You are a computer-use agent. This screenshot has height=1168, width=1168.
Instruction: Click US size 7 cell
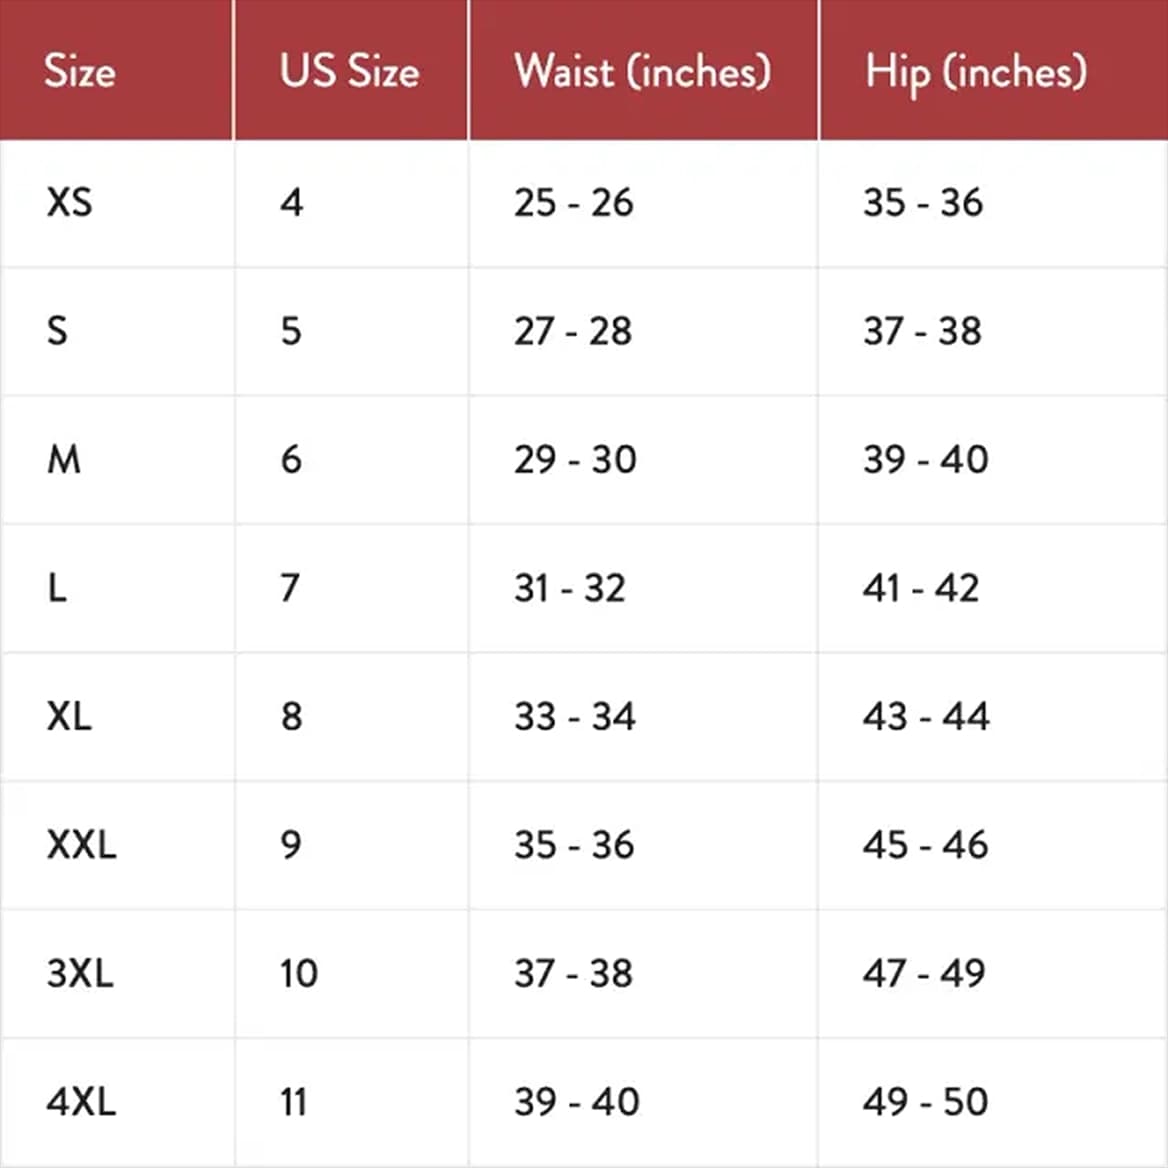click(290, 588)
